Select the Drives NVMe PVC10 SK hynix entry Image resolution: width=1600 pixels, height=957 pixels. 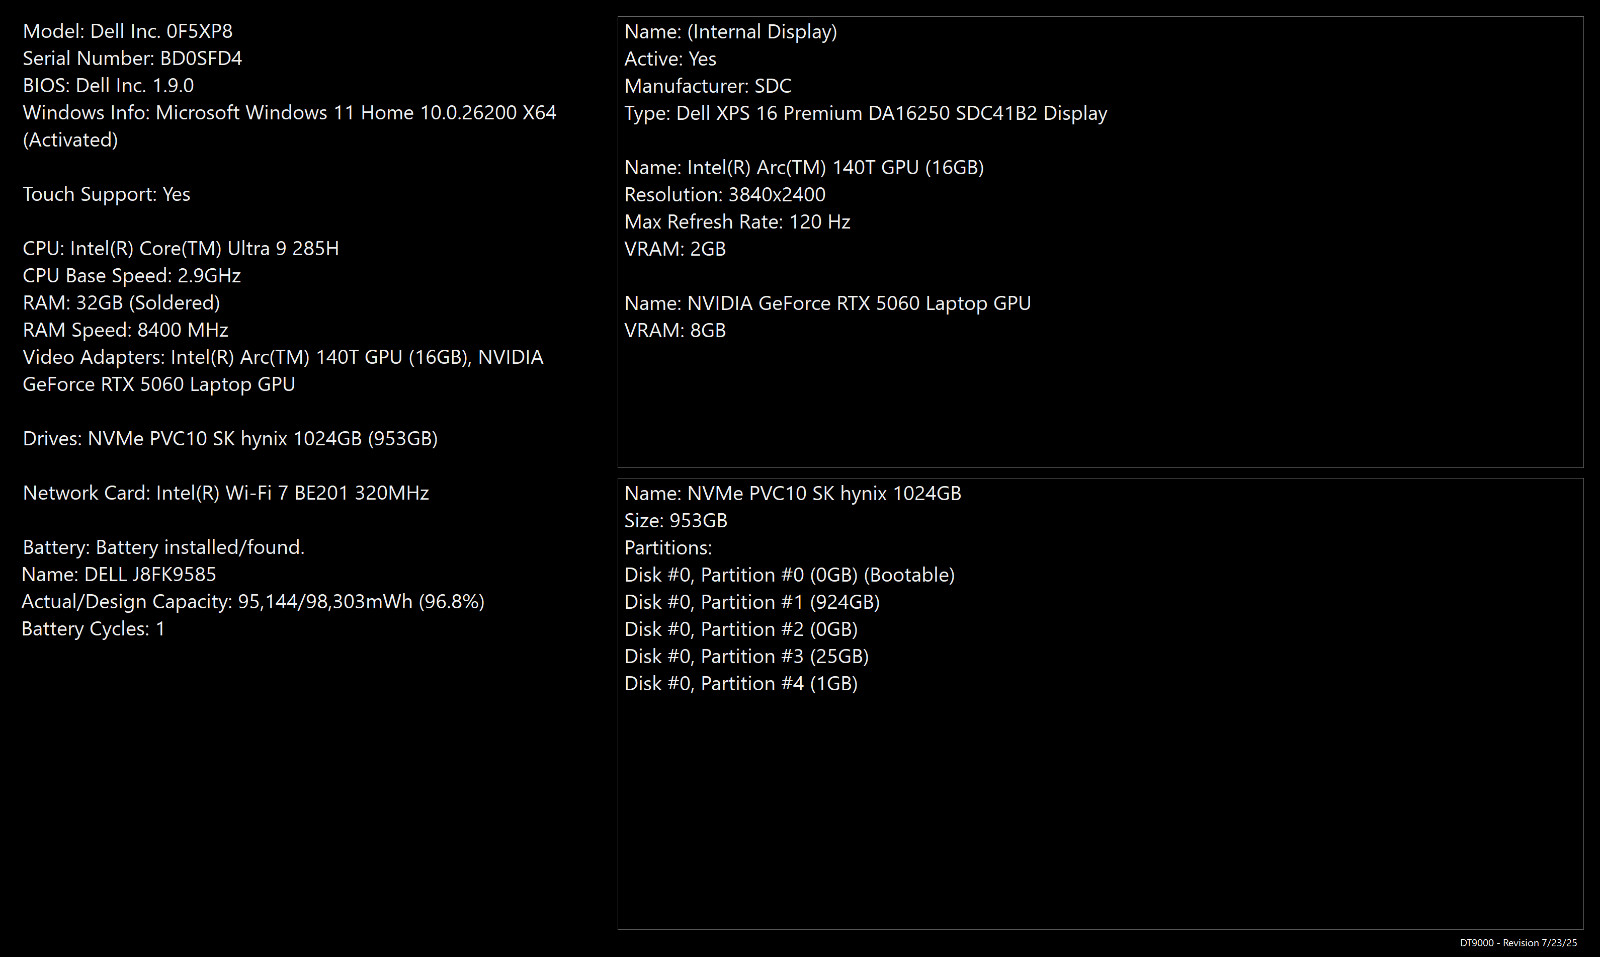point(230,438)
